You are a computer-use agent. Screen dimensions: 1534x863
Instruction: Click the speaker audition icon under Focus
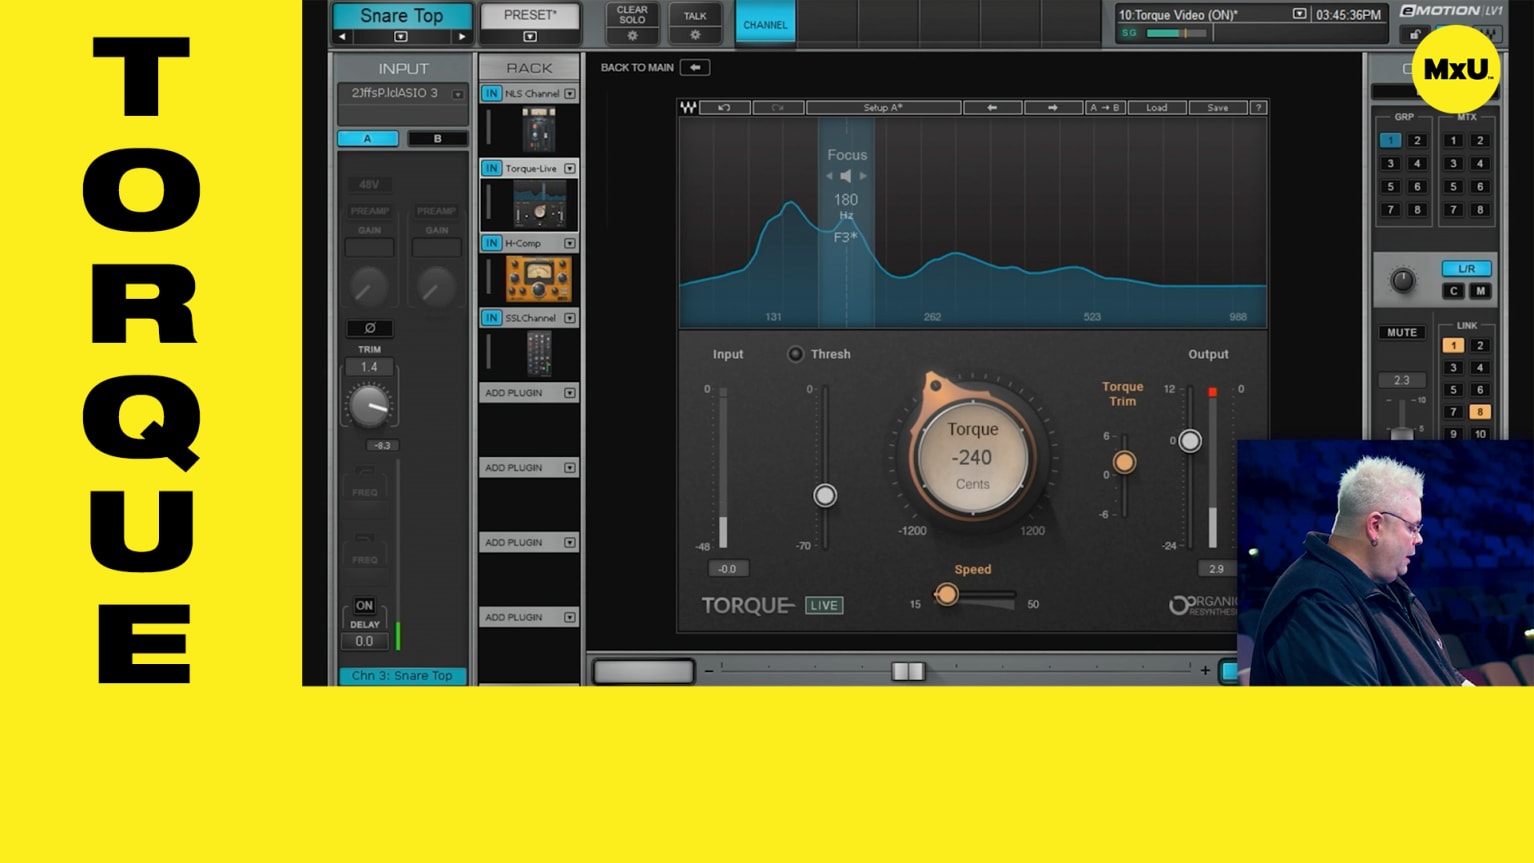[846, 175]
